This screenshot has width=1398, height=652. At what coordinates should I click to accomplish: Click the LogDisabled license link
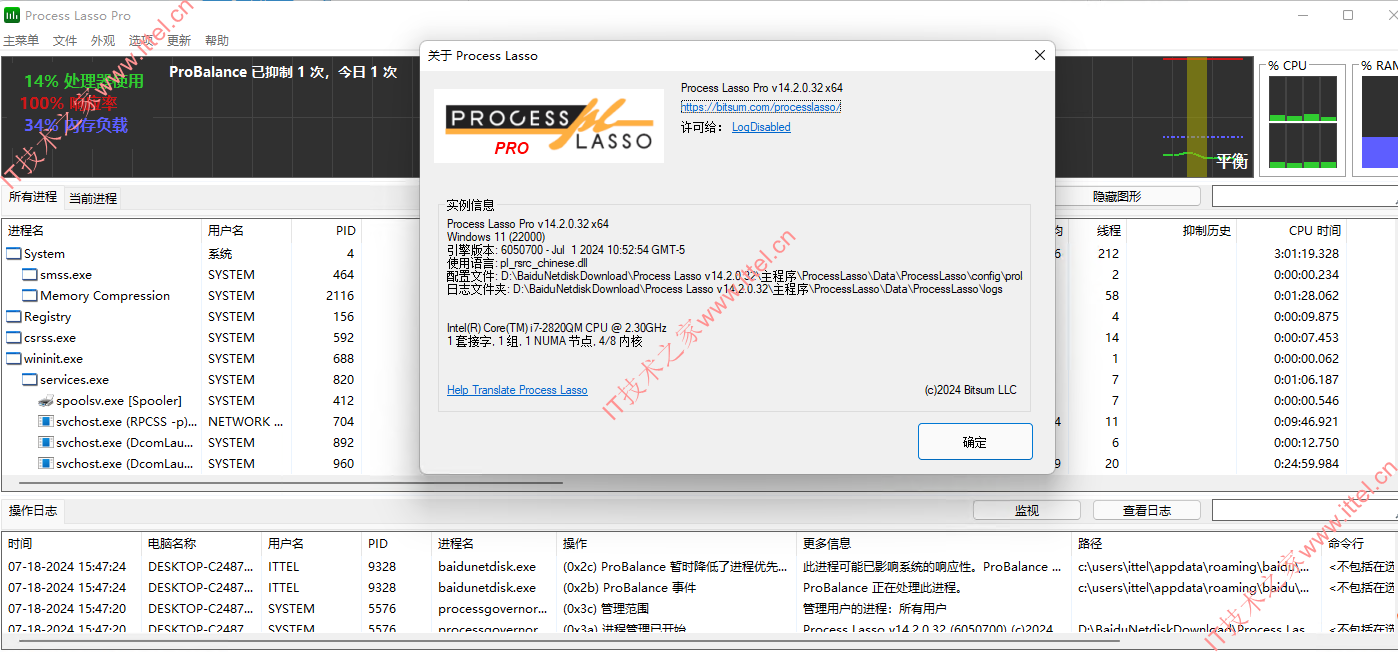pos(763,126)
